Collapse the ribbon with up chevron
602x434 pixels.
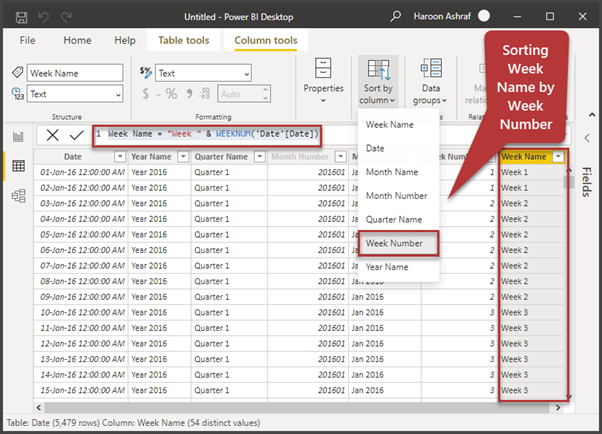592,115
